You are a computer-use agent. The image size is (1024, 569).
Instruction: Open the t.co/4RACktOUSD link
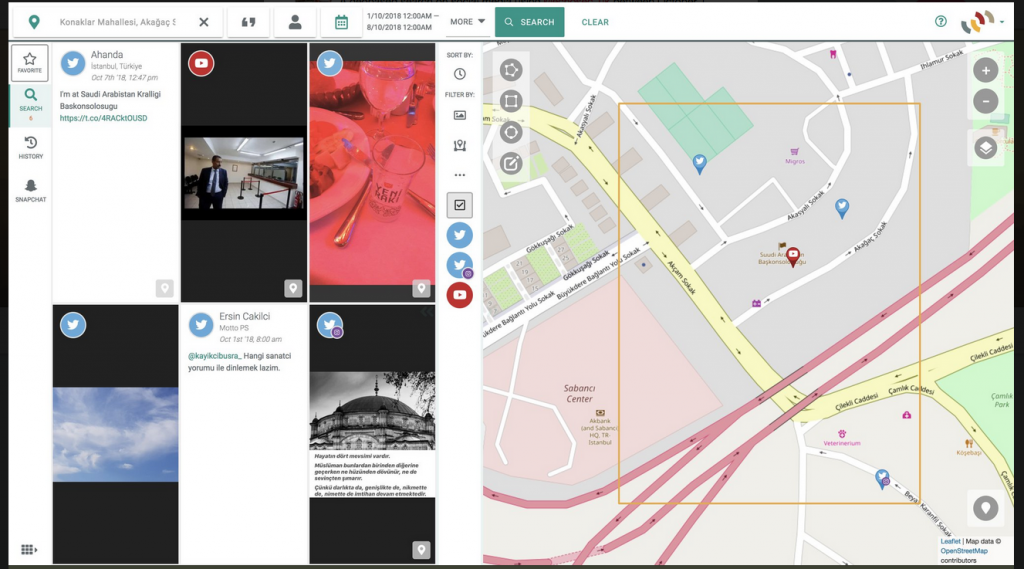click(103, 118)
